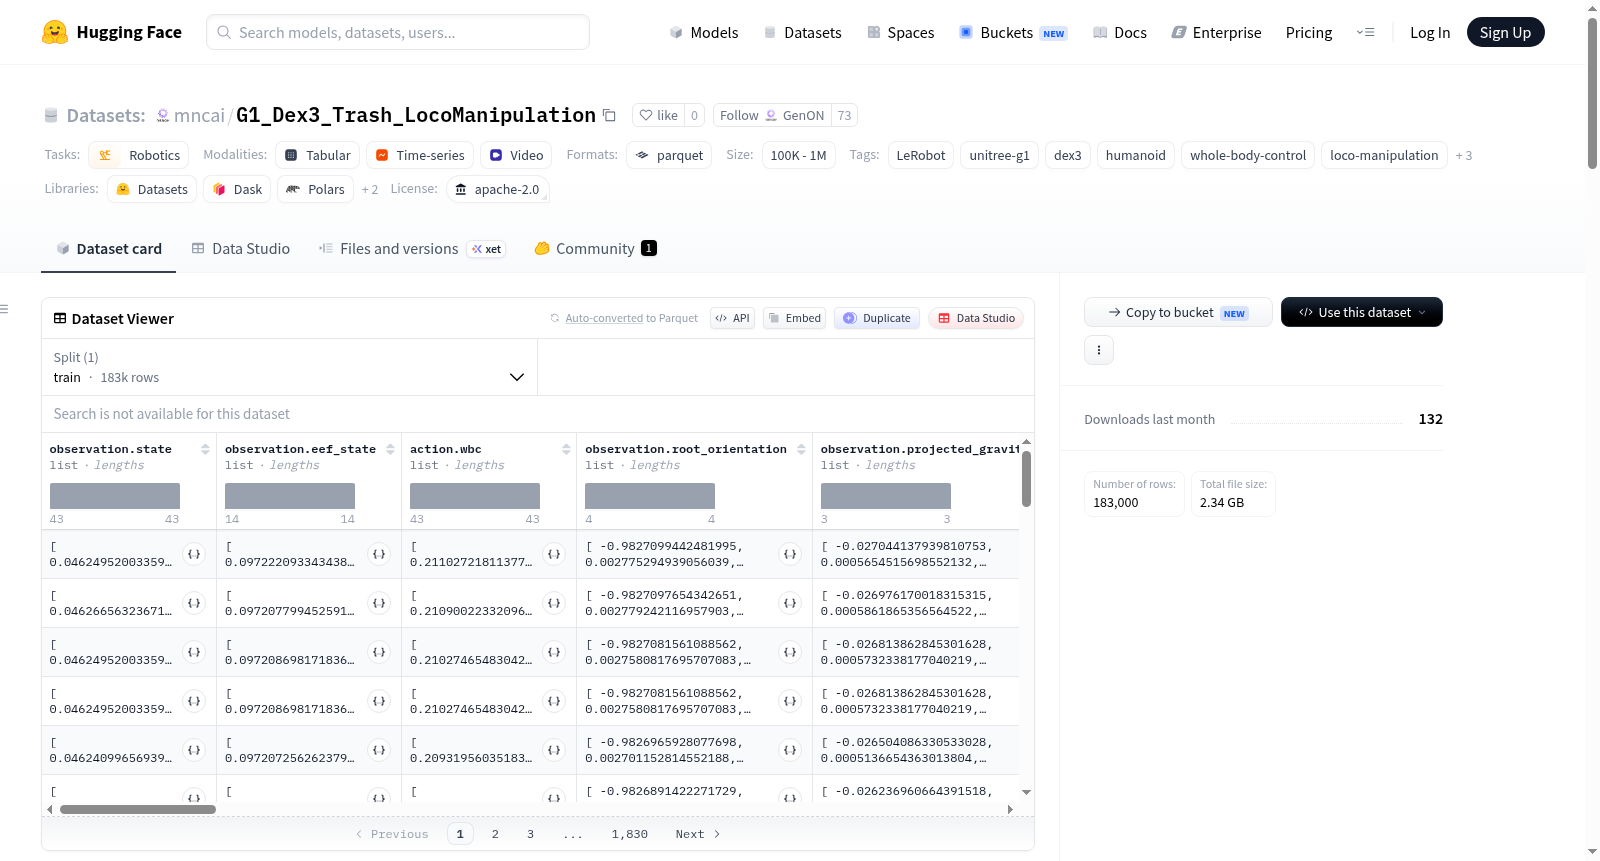Click Copy to bucket button

click(1178, 312)
